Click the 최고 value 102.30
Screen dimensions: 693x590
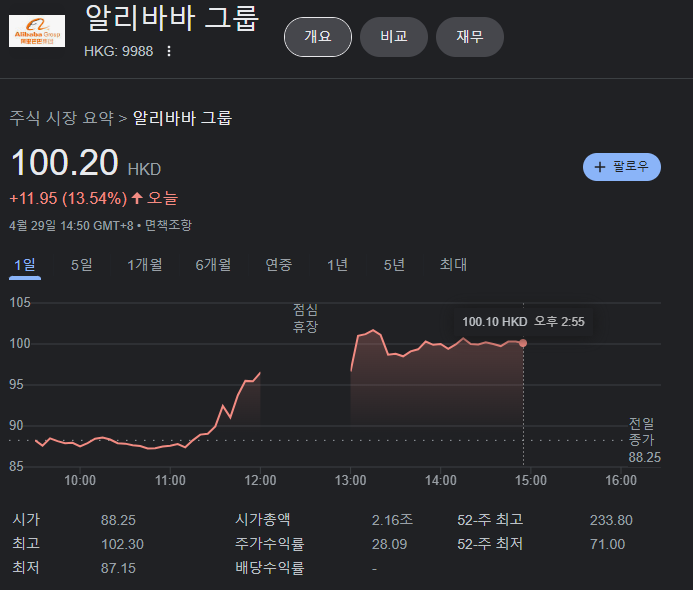[122, 544]
